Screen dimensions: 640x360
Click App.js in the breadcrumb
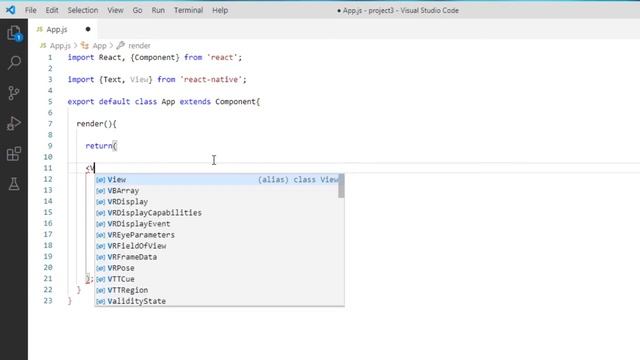(60, 46)
